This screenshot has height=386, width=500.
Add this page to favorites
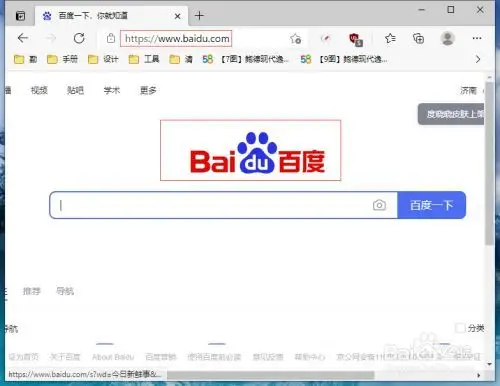(295, 39)
